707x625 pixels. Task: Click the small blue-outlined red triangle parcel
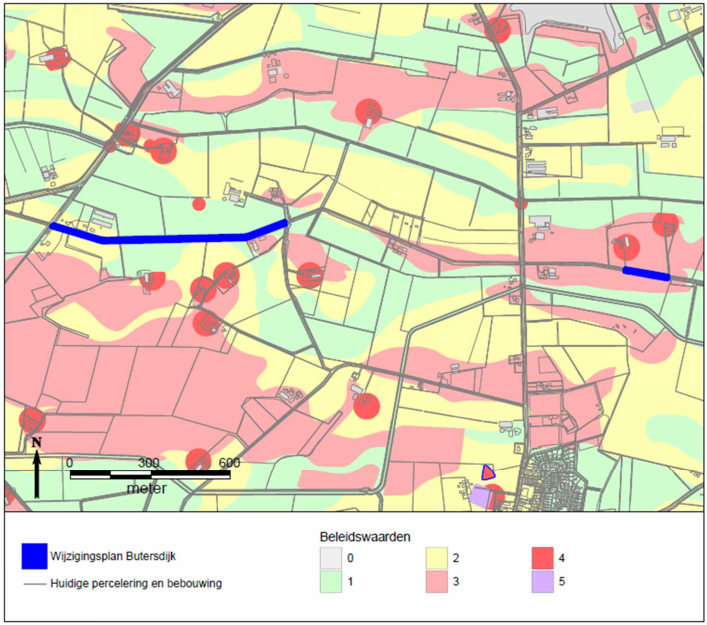pyautogui.click(x=487, y=473)
